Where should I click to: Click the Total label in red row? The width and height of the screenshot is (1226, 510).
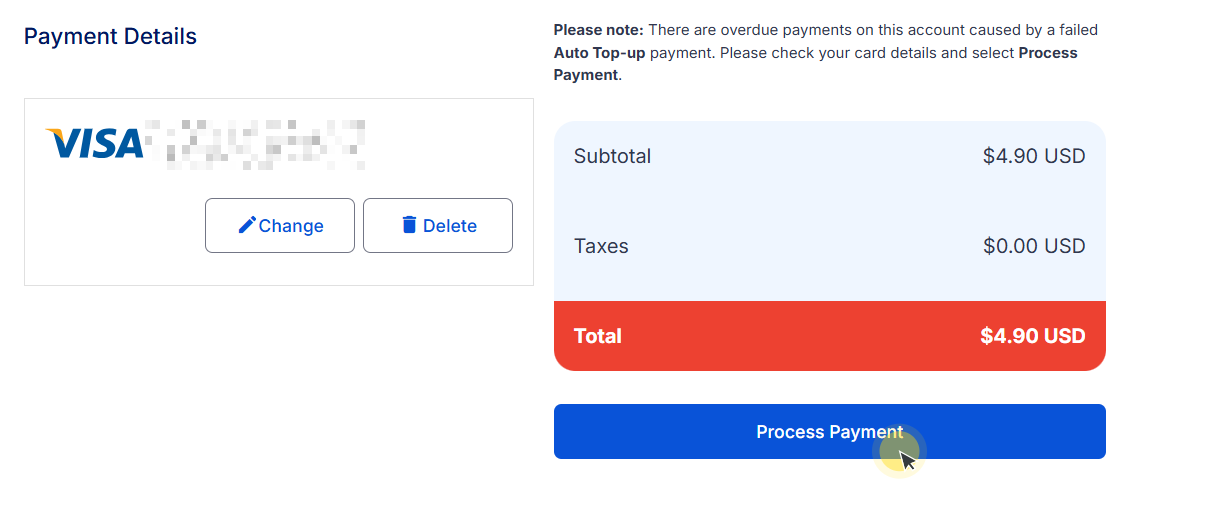598,336
